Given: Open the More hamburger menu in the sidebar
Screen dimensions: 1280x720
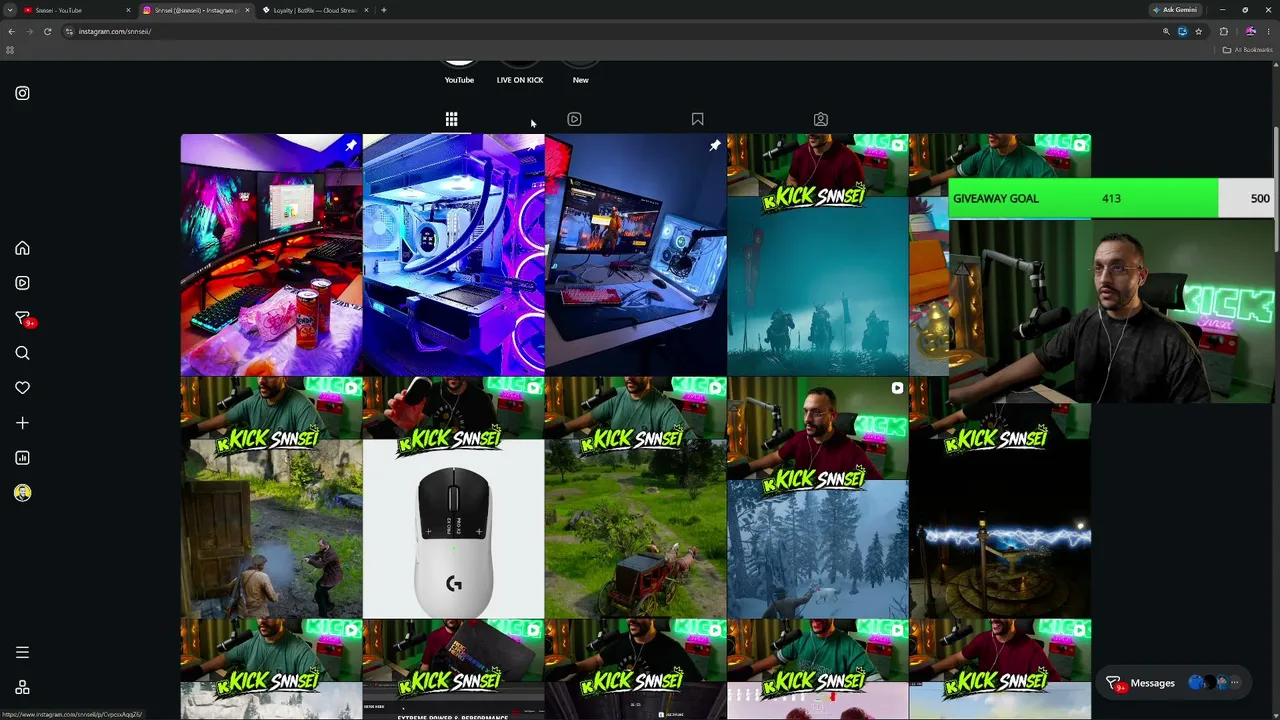Looking at the screenshot, I should [22, 652].
